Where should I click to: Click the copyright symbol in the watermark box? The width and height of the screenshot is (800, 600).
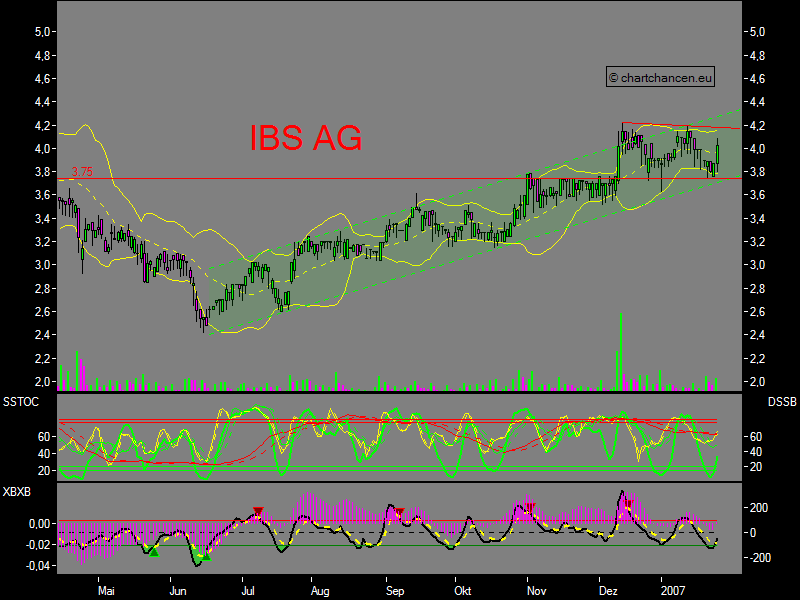click(614, 75)
